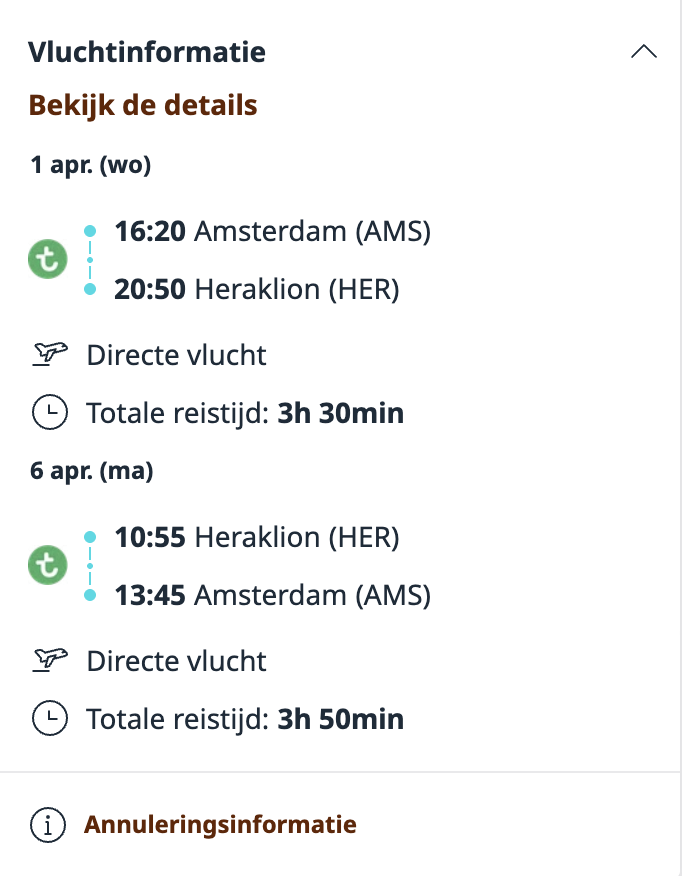
Task: Click the 6 apr. (ma) date heading
Action: 92,470
